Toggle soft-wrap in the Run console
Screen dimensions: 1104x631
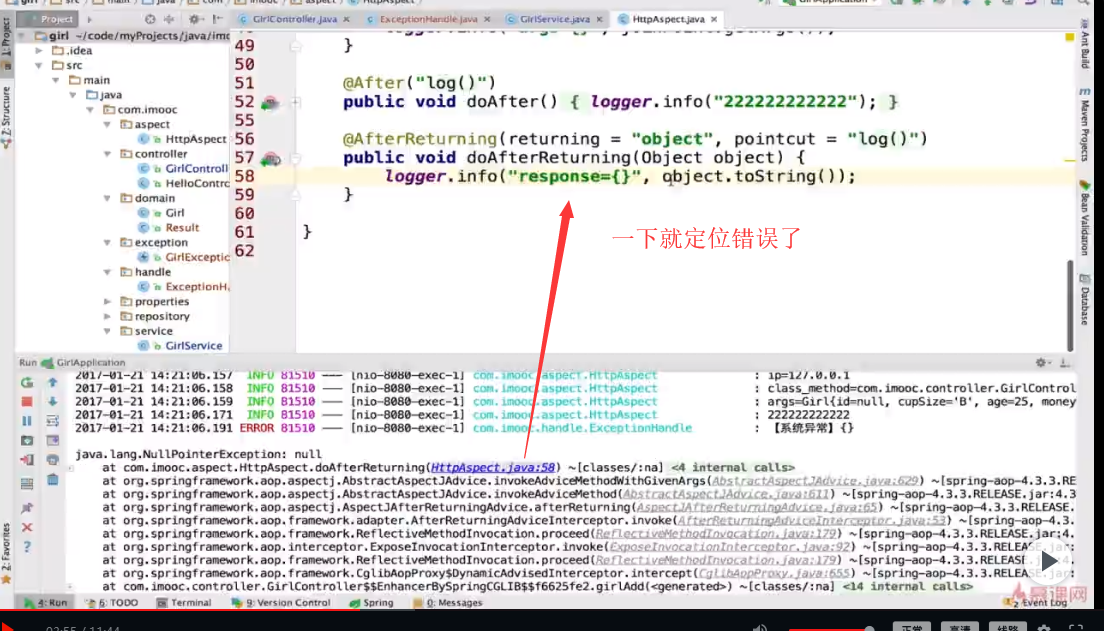(x=53, y=421)
